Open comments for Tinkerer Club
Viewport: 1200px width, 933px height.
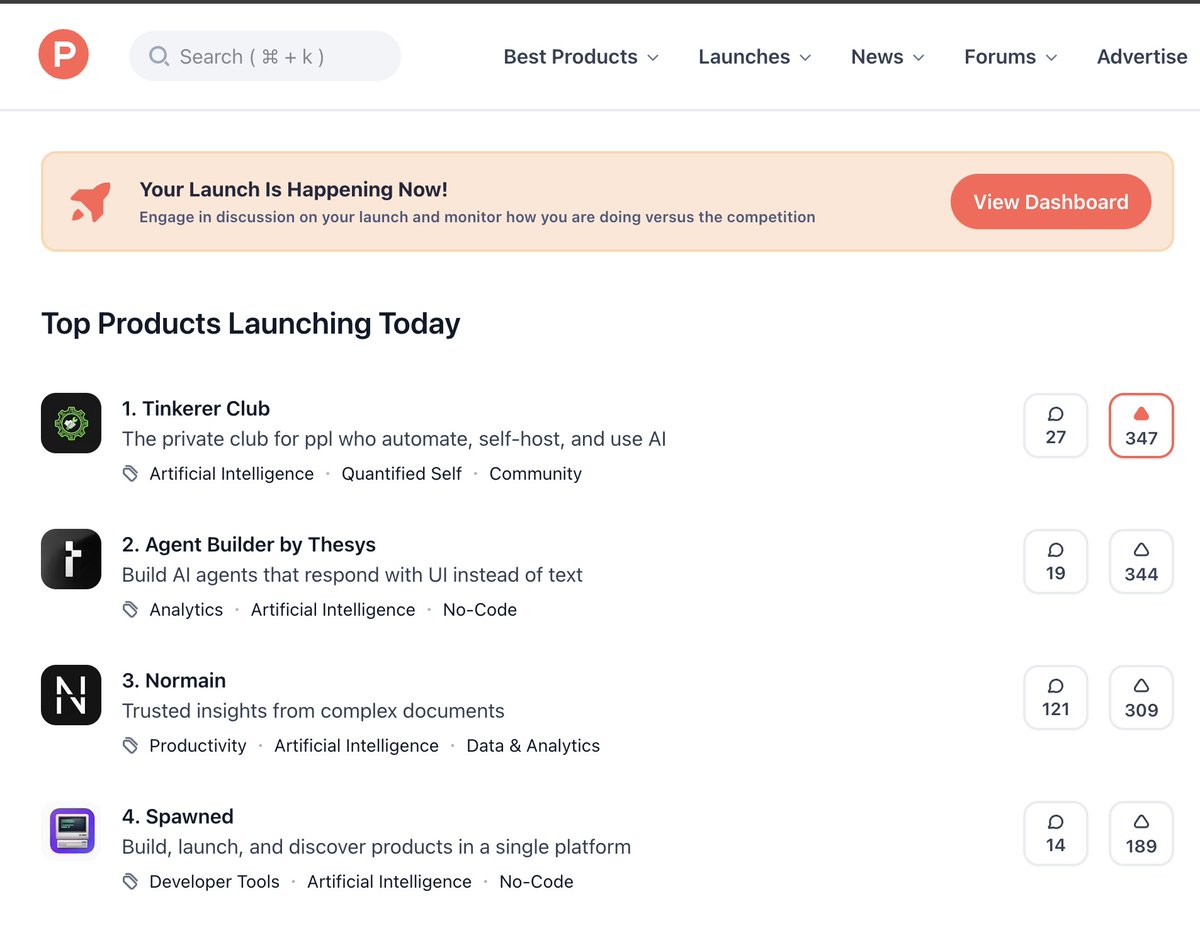1055,425
